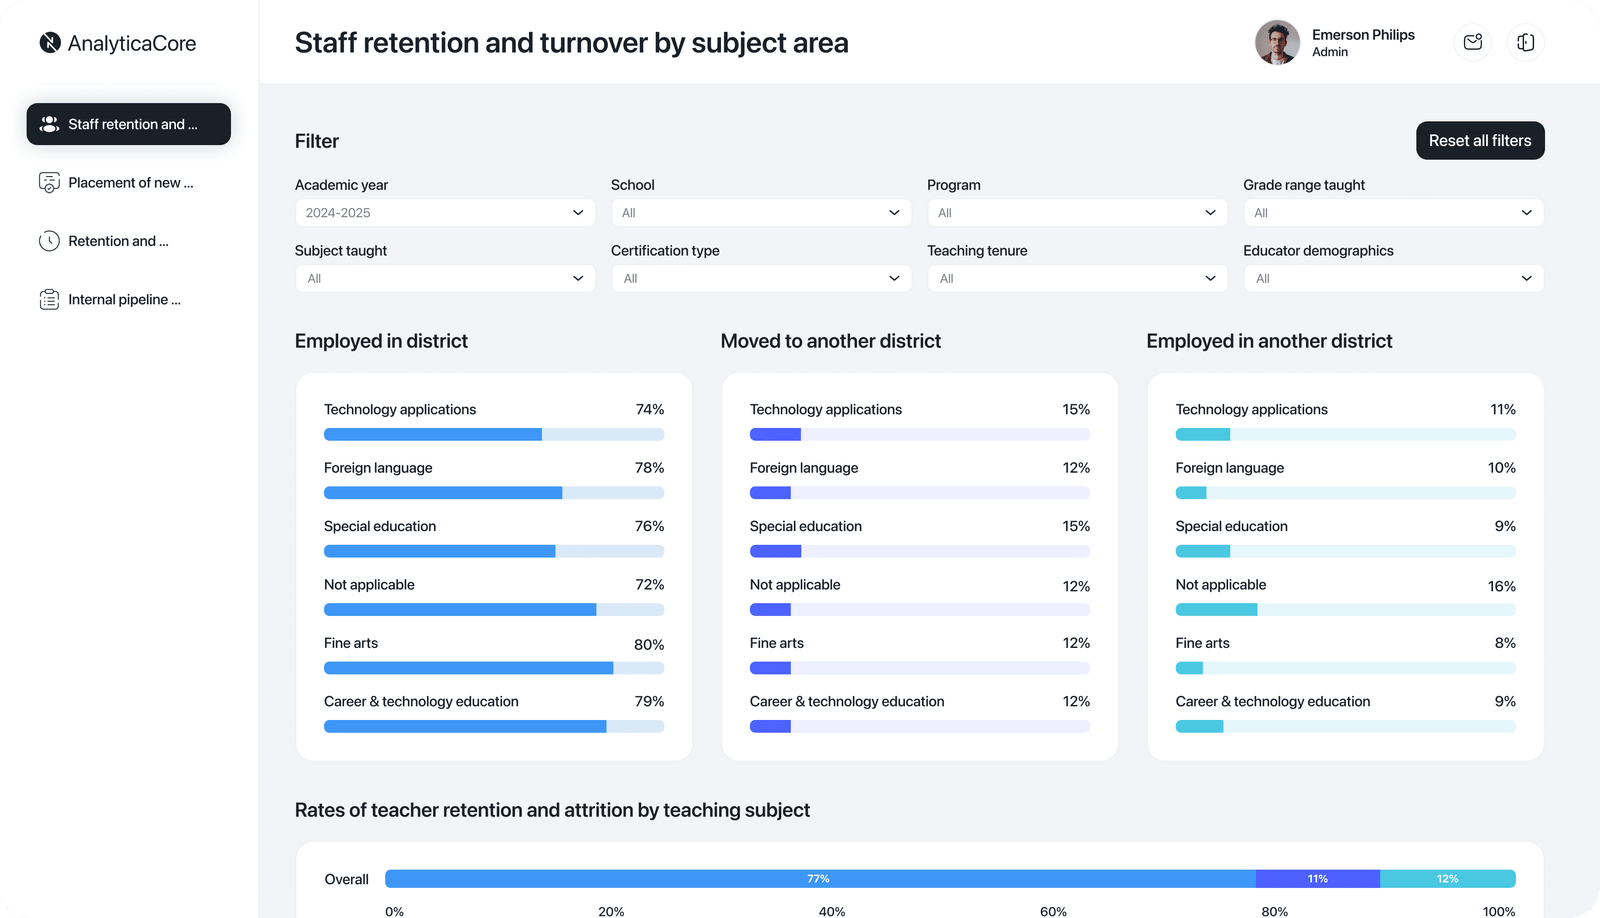Open the Program filter dropdown
1600x918 pixels.
click(x=1076, y=213)
